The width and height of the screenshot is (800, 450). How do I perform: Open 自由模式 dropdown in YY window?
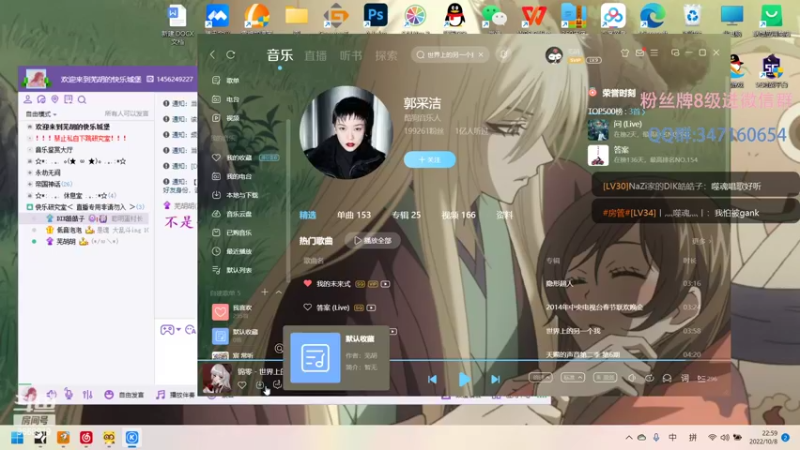click(x=41, y=114)
